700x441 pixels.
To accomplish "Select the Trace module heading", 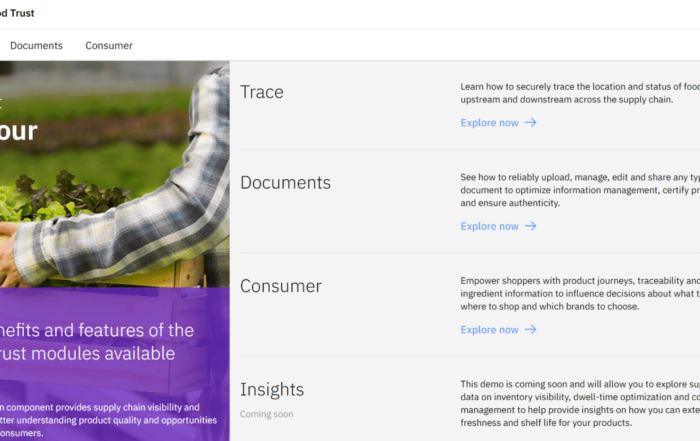I will click(262, 92).
